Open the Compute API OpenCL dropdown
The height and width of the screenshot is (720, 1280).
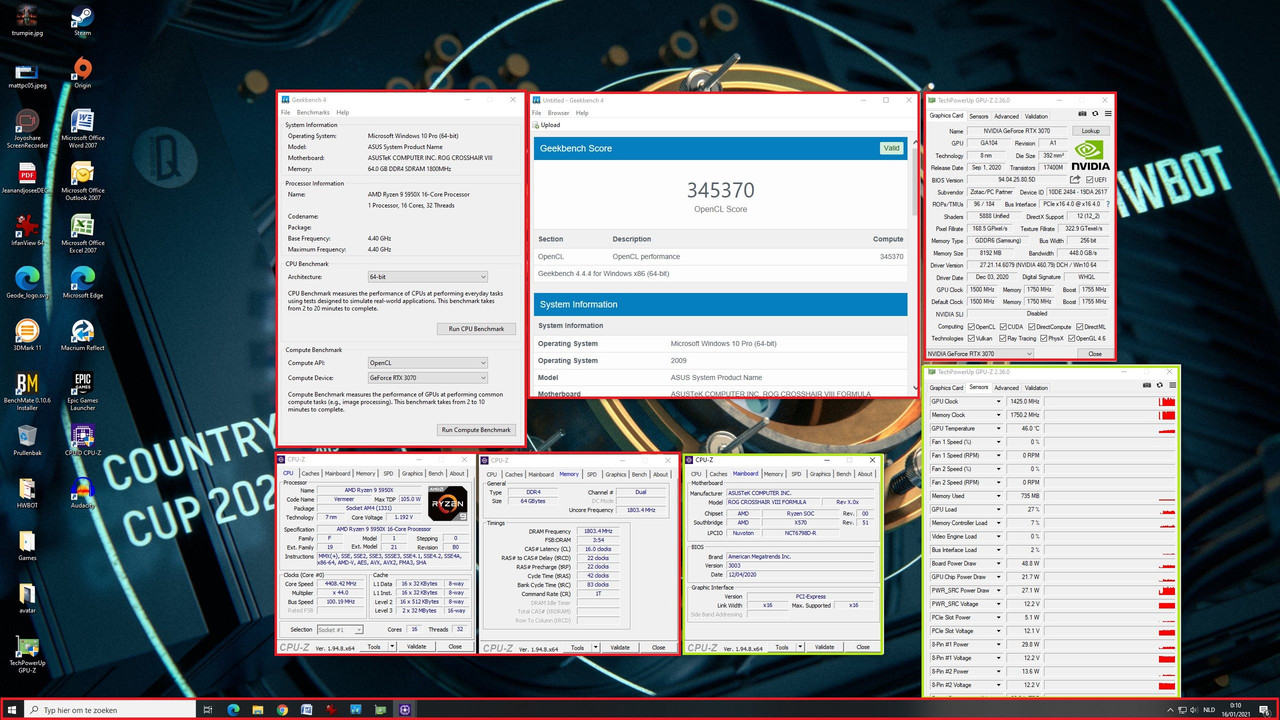tap(427, 363)
